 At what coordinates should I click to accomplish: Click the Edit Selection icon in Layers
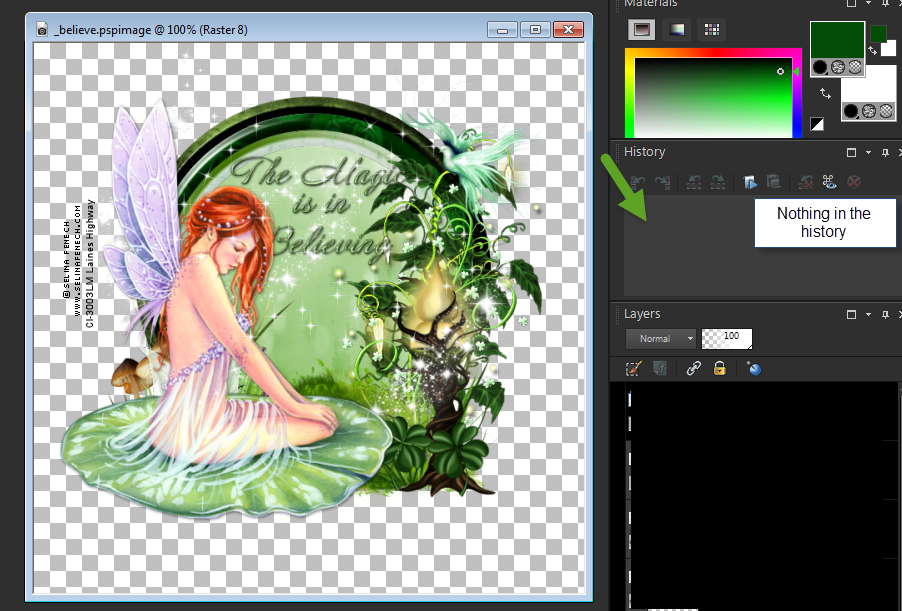[x=632, y=369]
